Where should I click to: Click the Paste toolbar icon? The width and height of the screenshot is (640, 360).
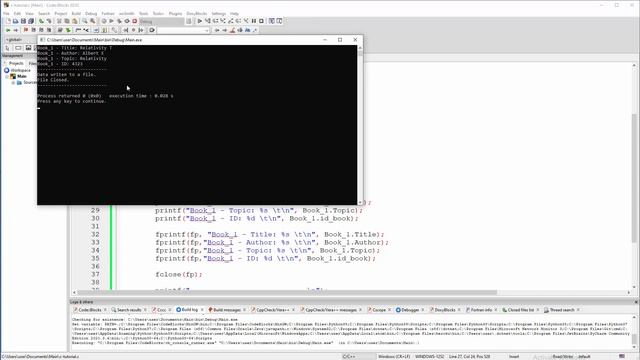click(x=75, y=21)
